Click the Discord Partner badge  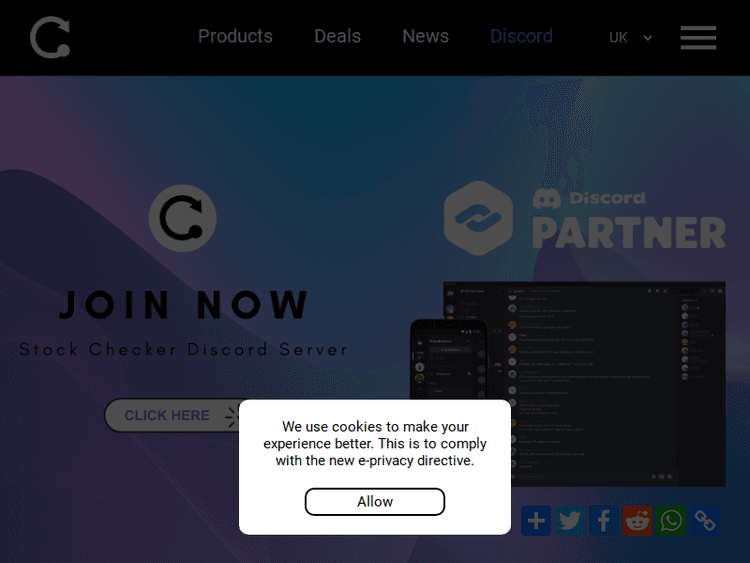[x=585, y=218]
